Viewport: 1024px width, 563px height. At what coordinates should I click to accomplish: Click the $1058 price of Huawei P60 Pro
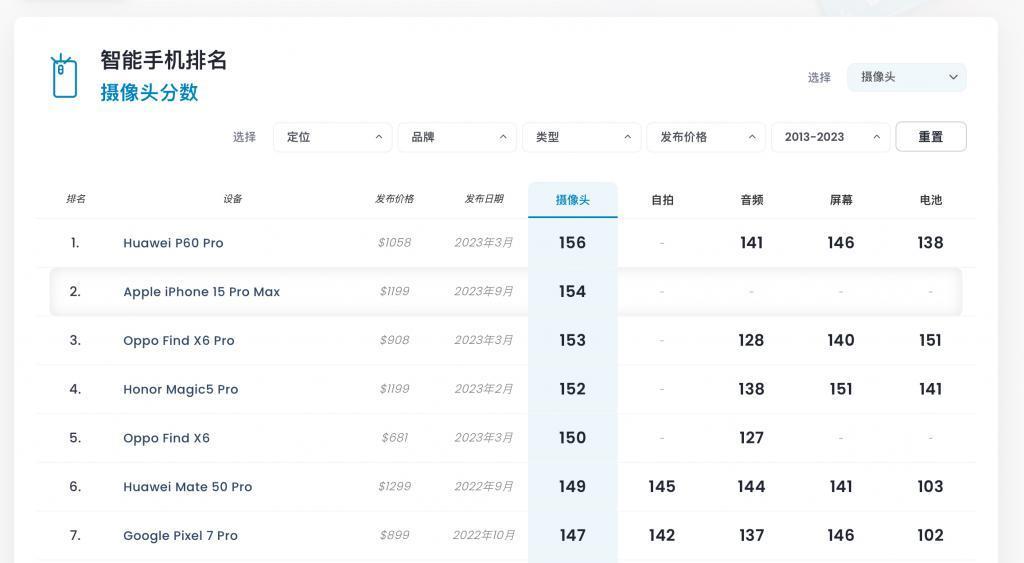394,242
